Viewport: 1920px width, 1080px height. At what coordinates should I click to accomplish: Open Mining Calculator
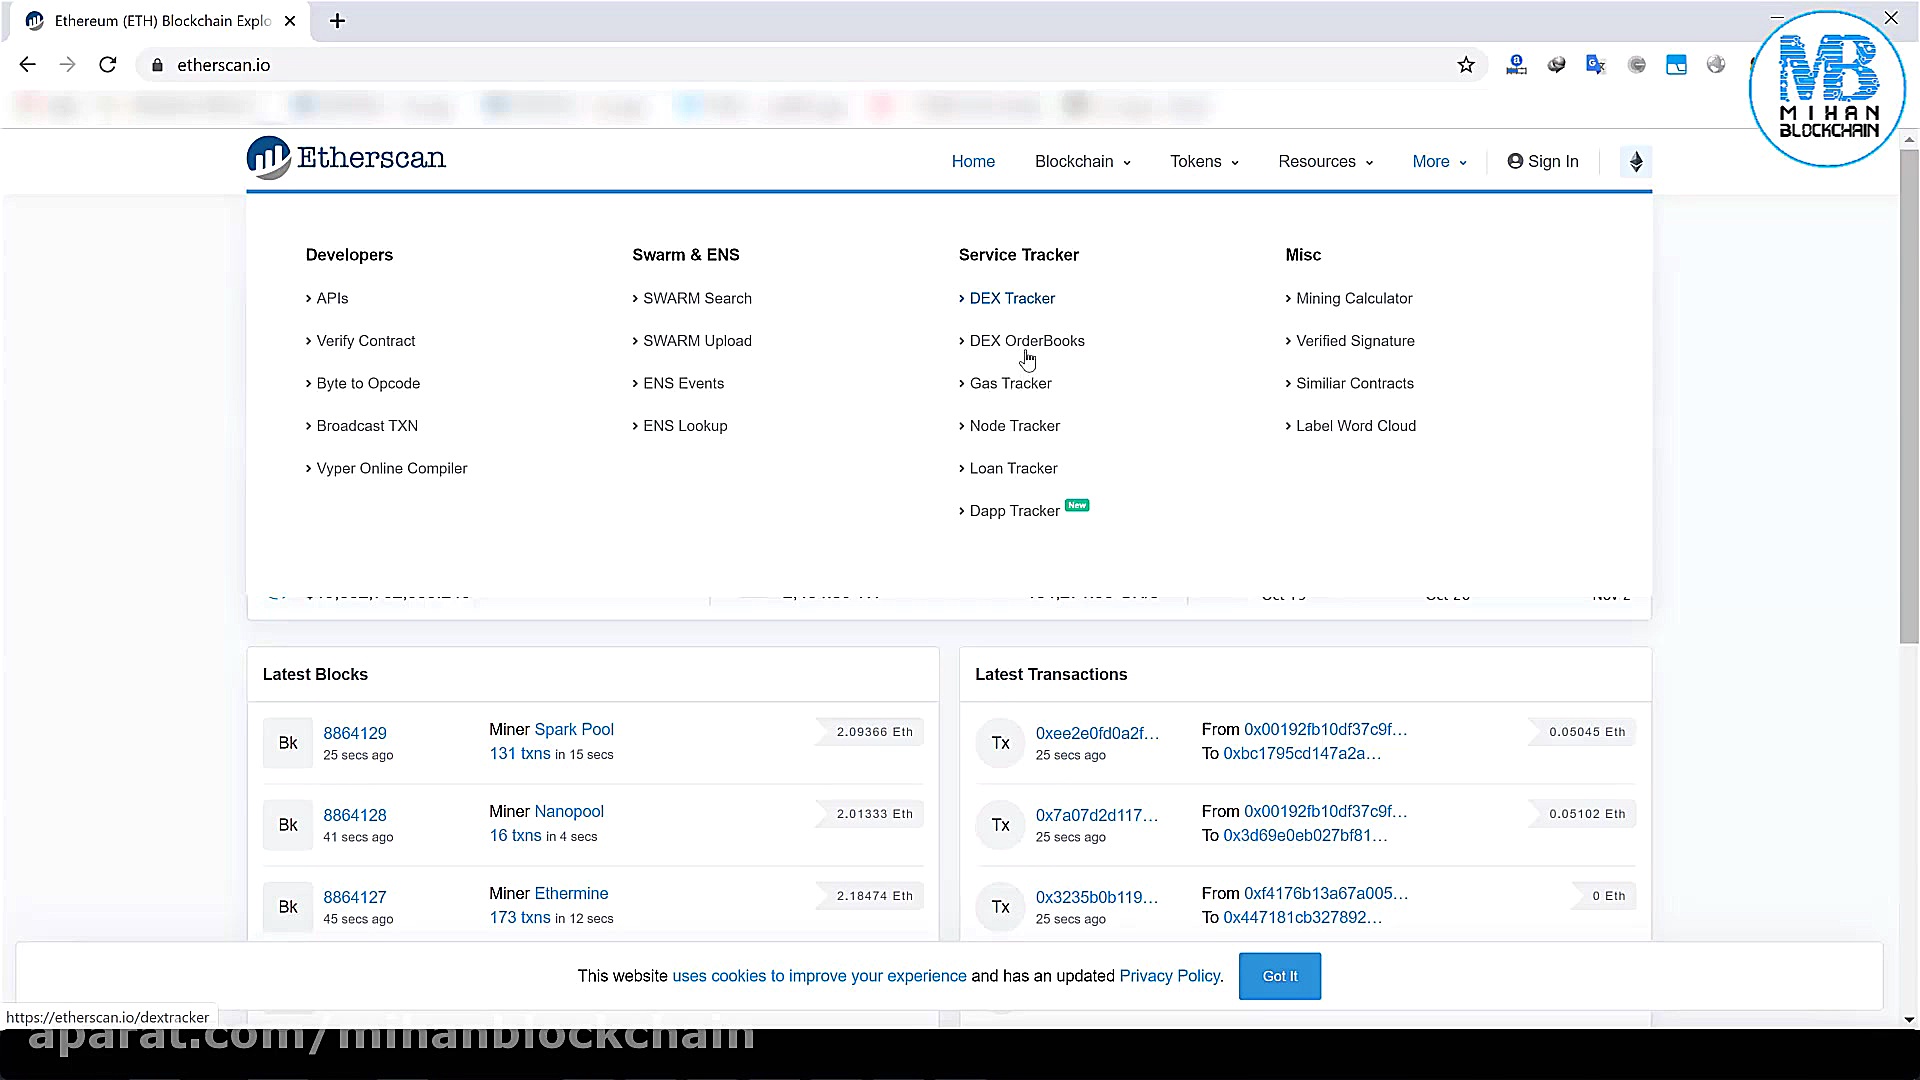tap(1354, 298)
